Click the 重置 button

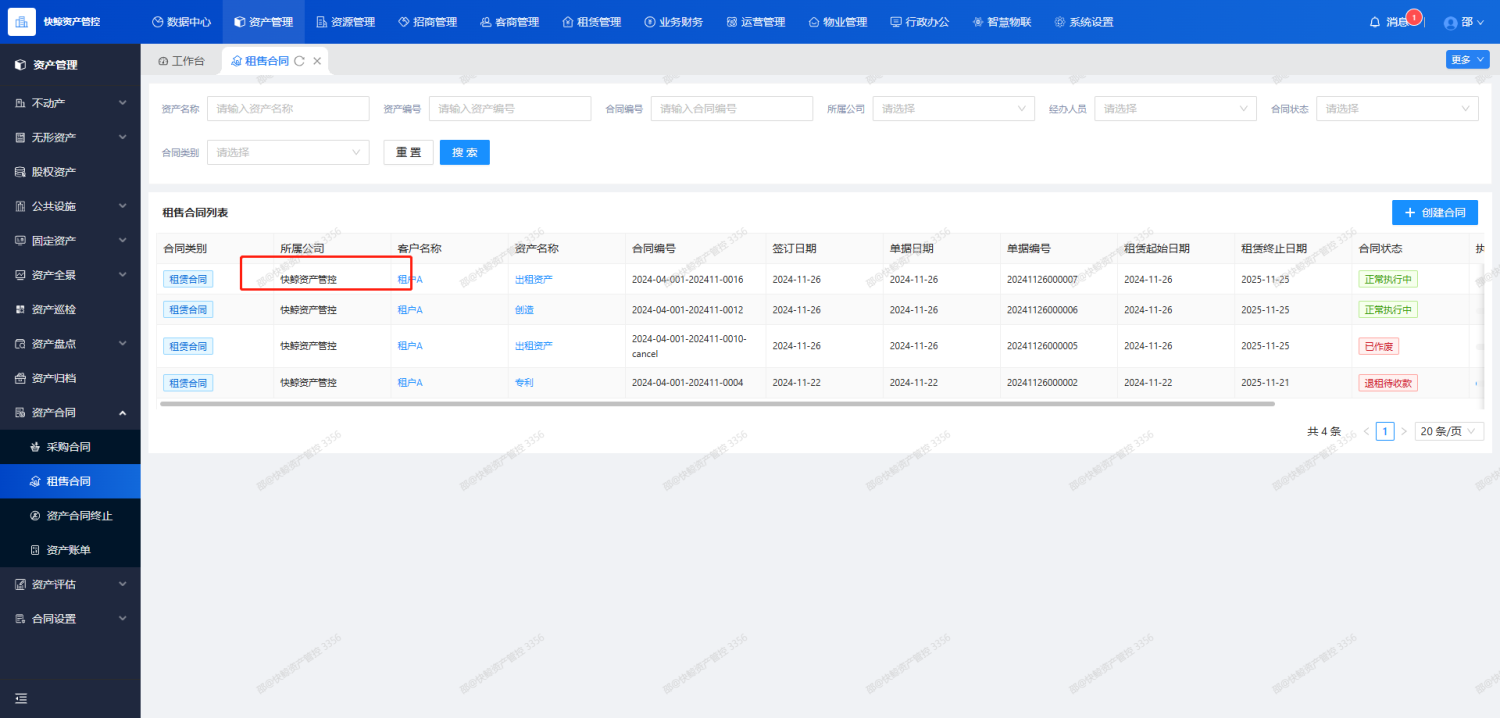(408, 152)
